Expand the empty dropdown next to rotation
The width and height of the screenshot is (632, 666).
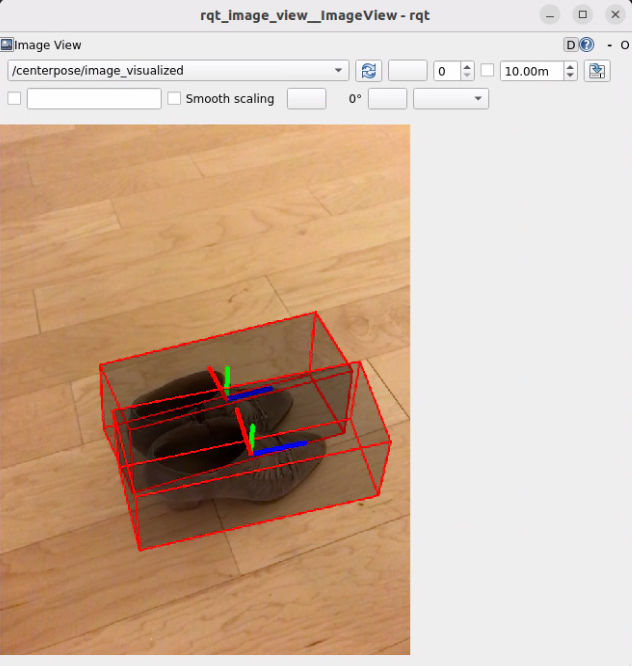point(450,99)
